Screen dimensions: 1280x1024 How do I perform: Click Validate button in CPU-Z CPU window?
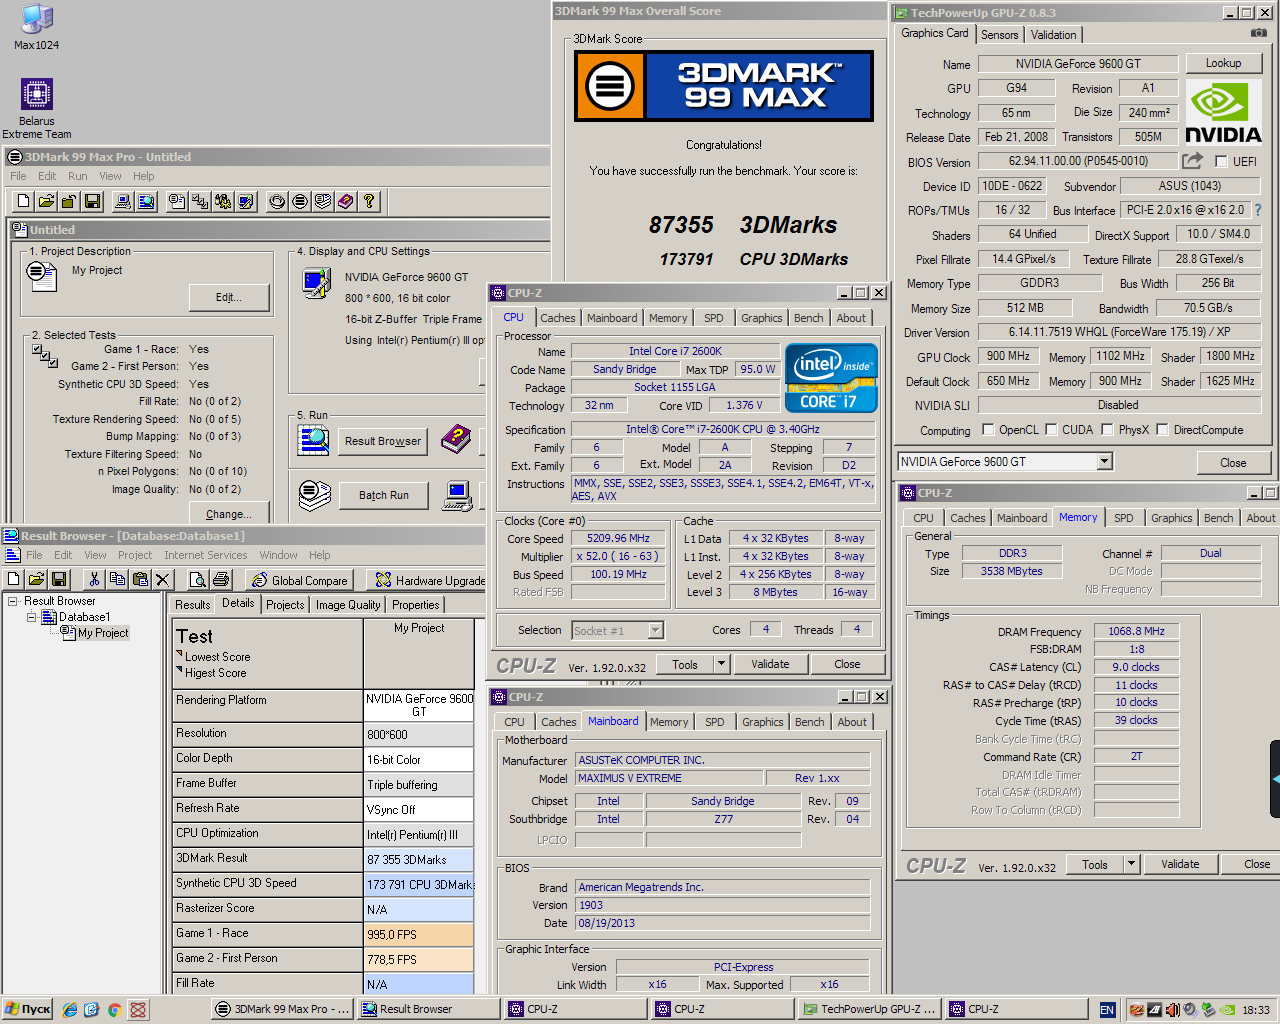tap(770, 664)
